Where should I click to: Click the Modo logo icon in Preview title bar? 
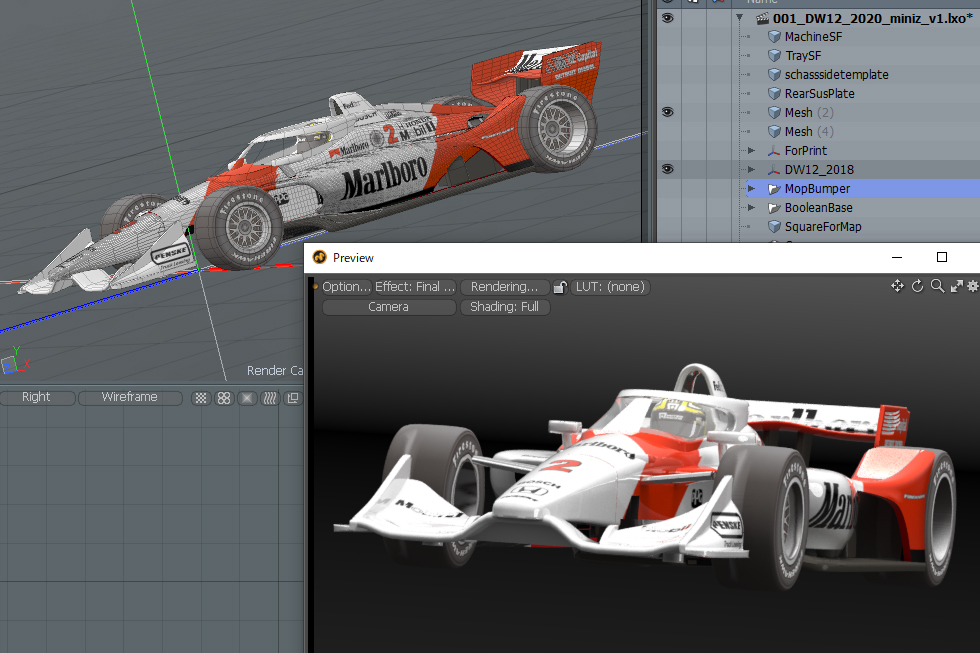320,257
